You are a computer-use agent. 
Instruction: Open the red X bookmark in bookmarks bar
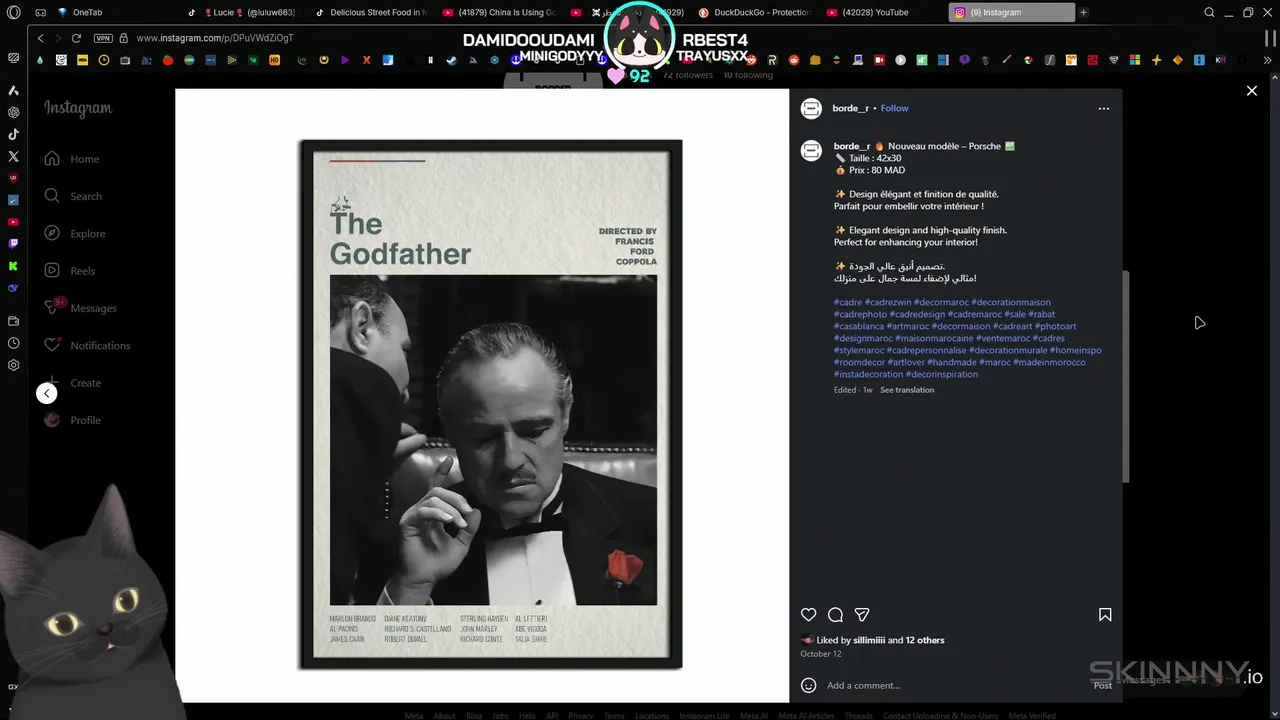coord(366,60)
